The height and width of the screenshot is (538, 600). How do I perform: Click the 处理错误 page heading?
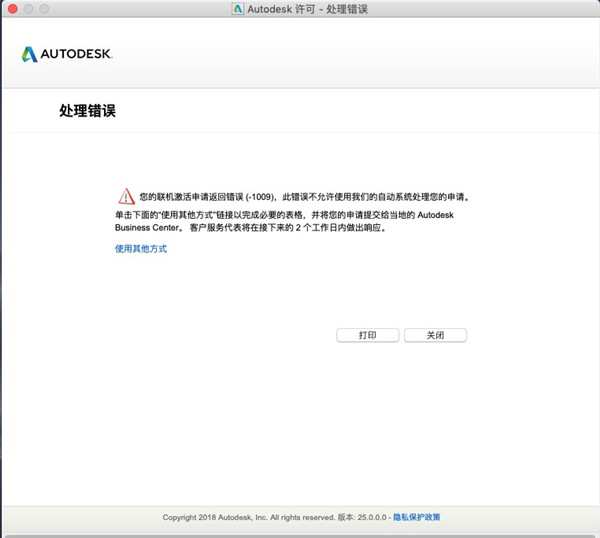pos(87,111)
